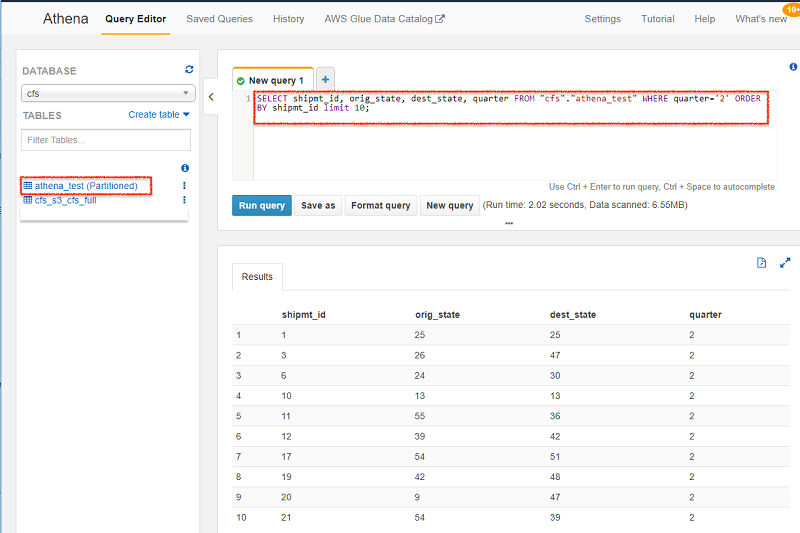Screen dimensions: 800x533
Task: Refresh the database list icon
Action: tap(189, 69)
